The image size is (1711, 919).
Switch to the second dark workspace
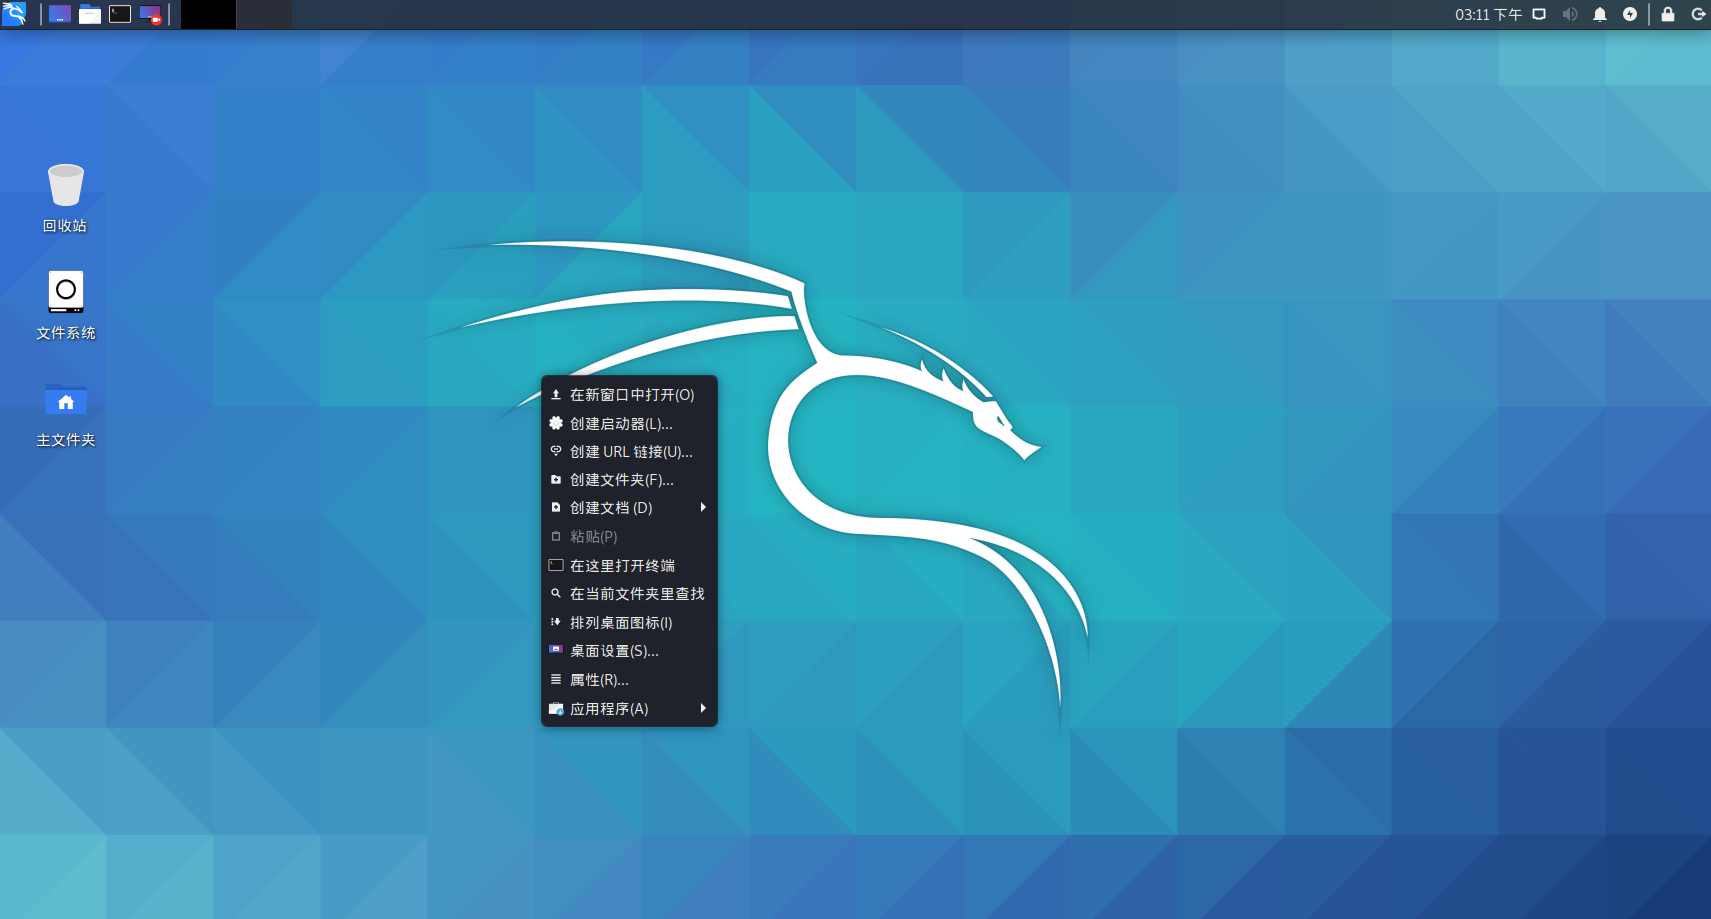point(264,14)
